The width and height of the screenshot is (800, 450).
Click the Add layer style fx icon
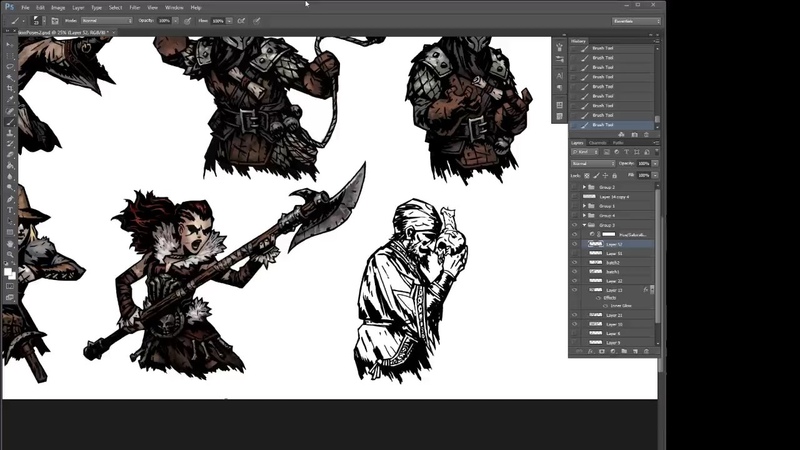pos(590,351)
